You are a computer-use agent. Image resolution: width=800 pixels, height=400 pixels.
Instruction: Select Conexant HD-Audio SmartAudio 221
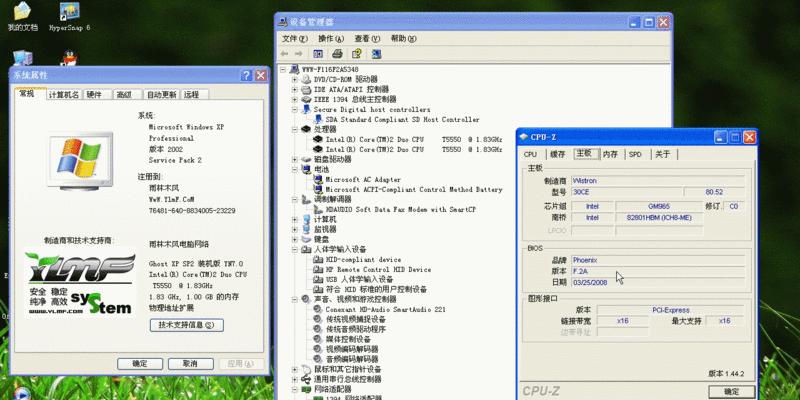[x=385, y=309]
